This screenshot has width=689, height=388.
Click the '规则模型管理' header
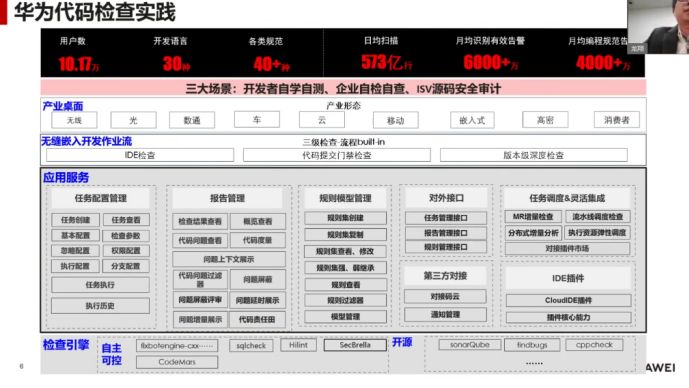click(345, 198)
